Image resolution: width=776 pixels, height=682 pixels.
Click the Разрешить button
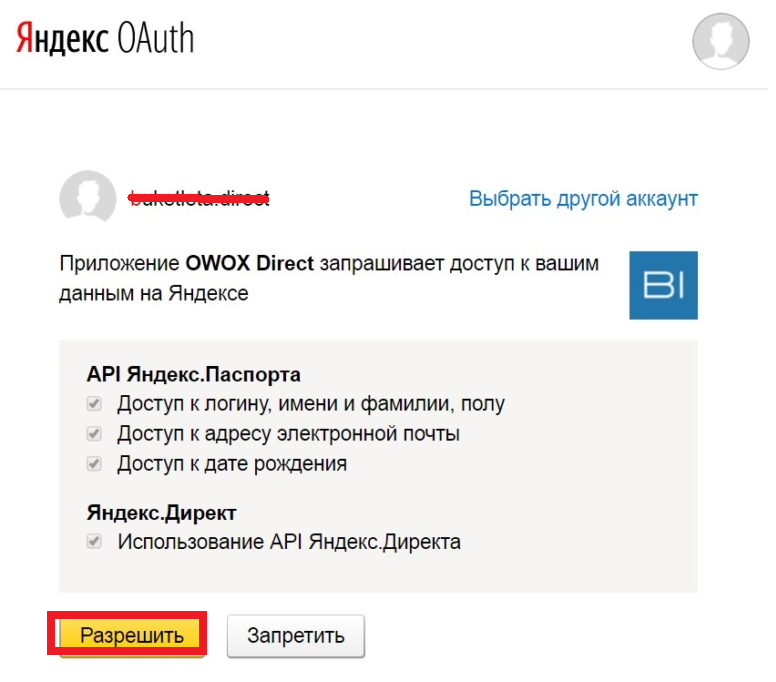point(131,635)
